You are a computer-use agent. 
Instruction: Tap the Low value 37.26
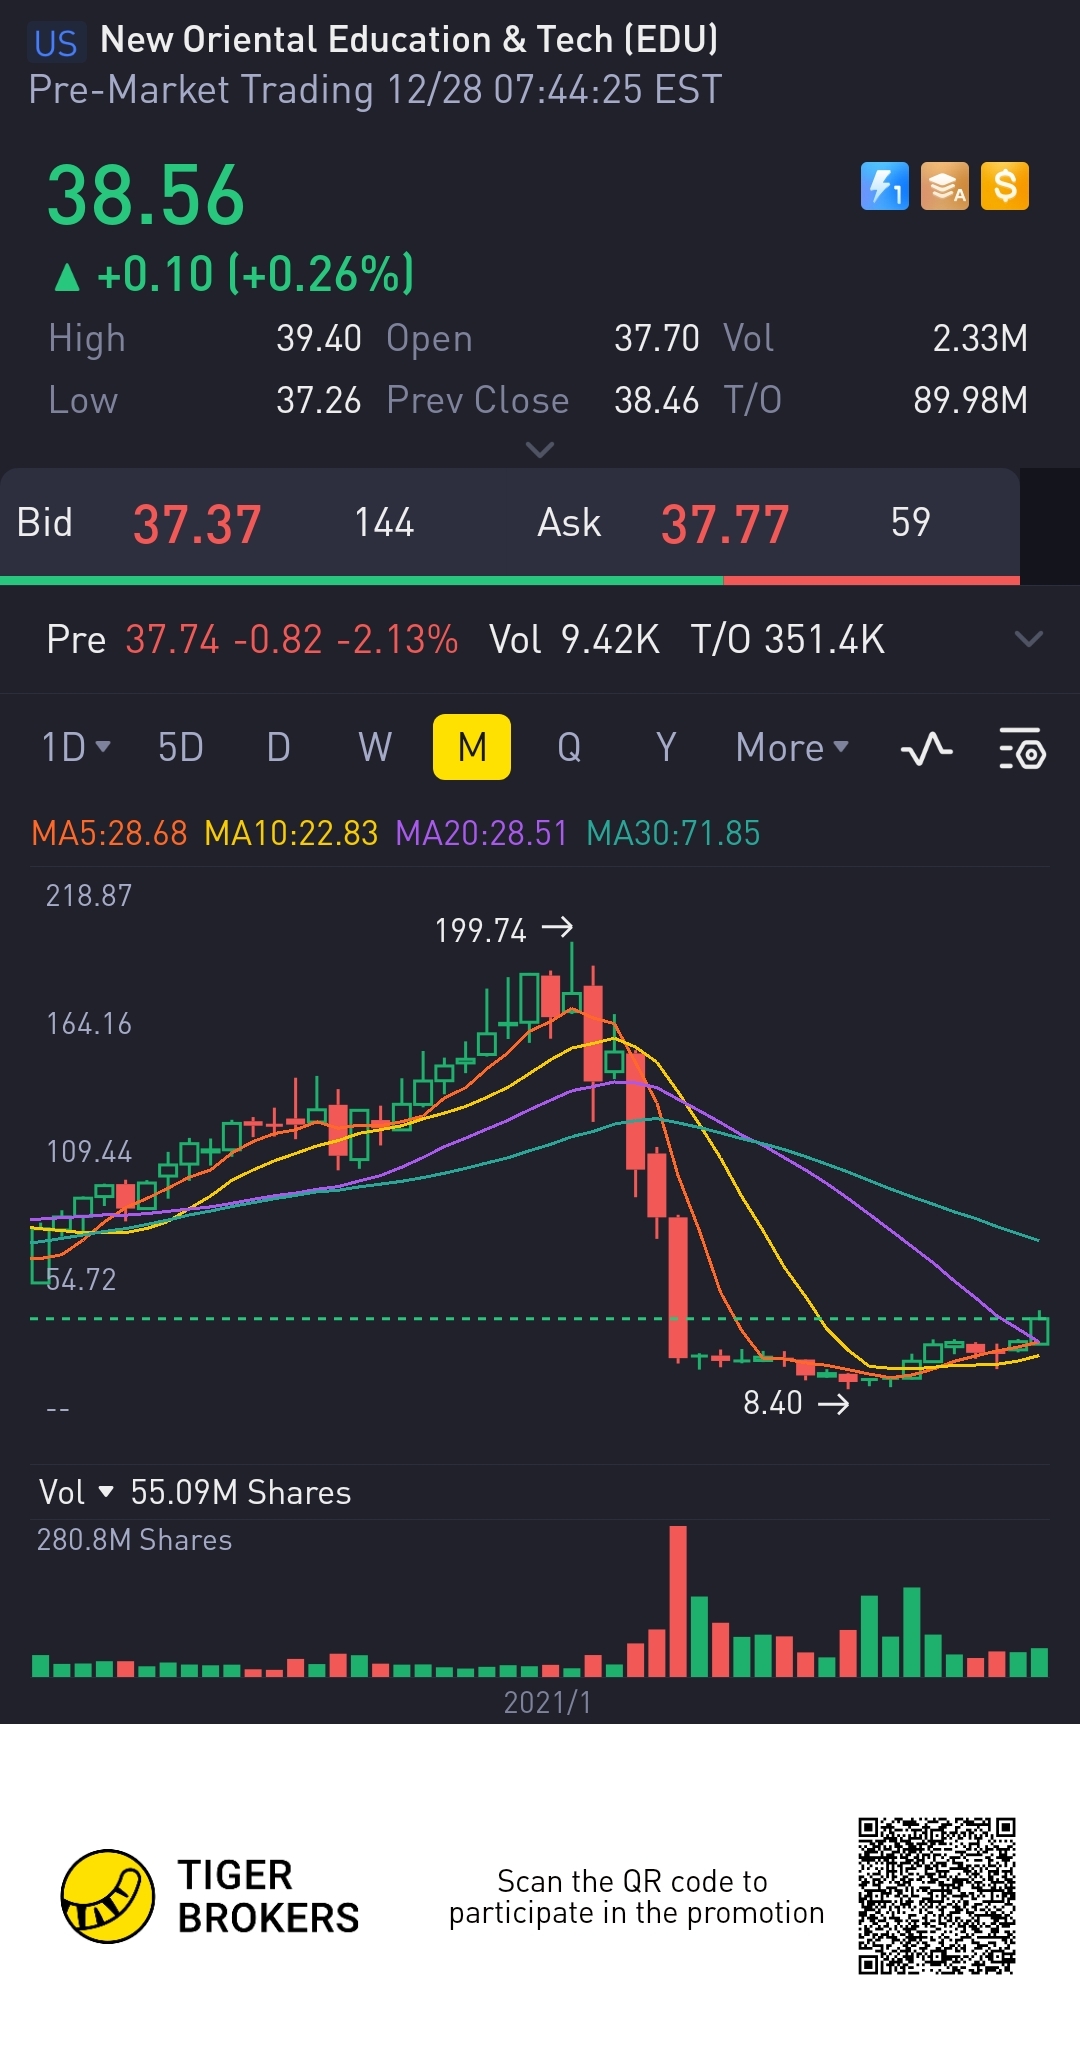pos(319,400)
